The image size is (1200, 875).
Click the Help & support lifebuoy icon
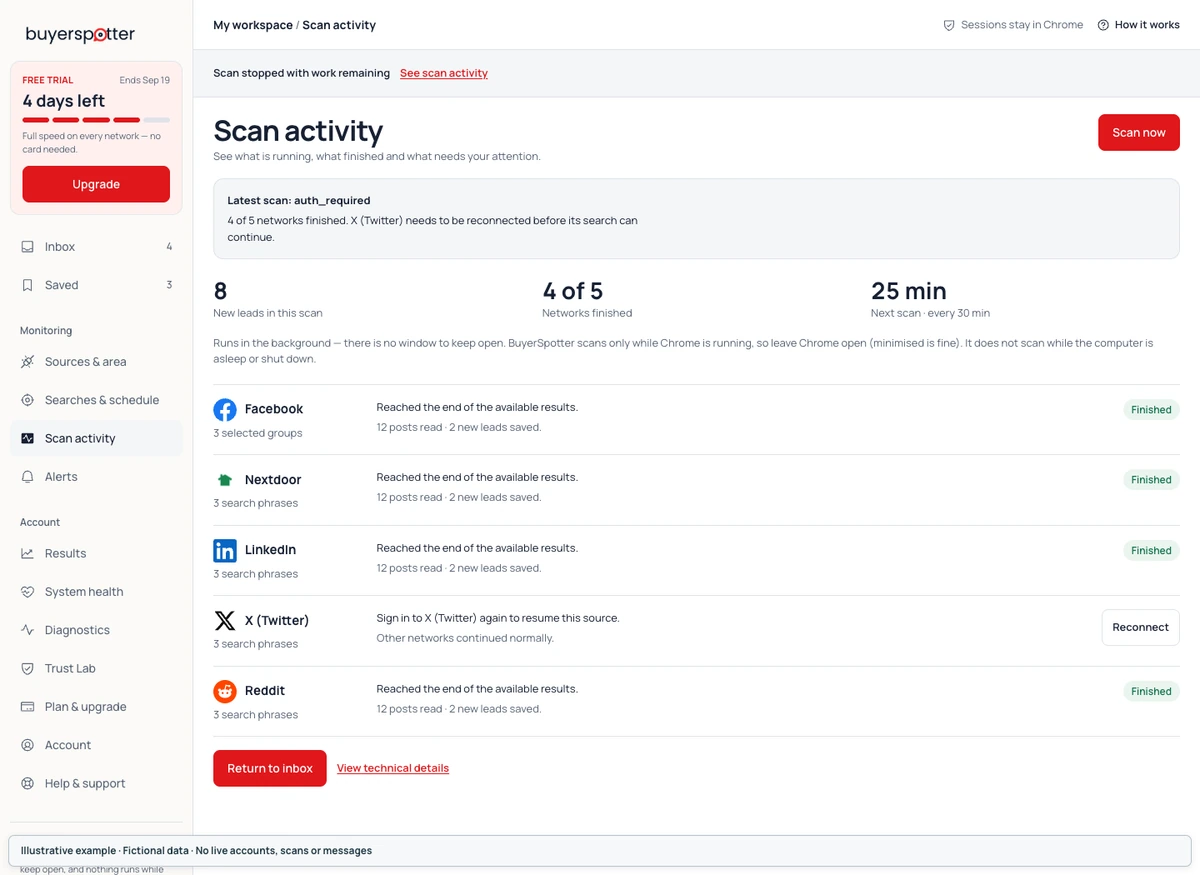tap(28, 784)
